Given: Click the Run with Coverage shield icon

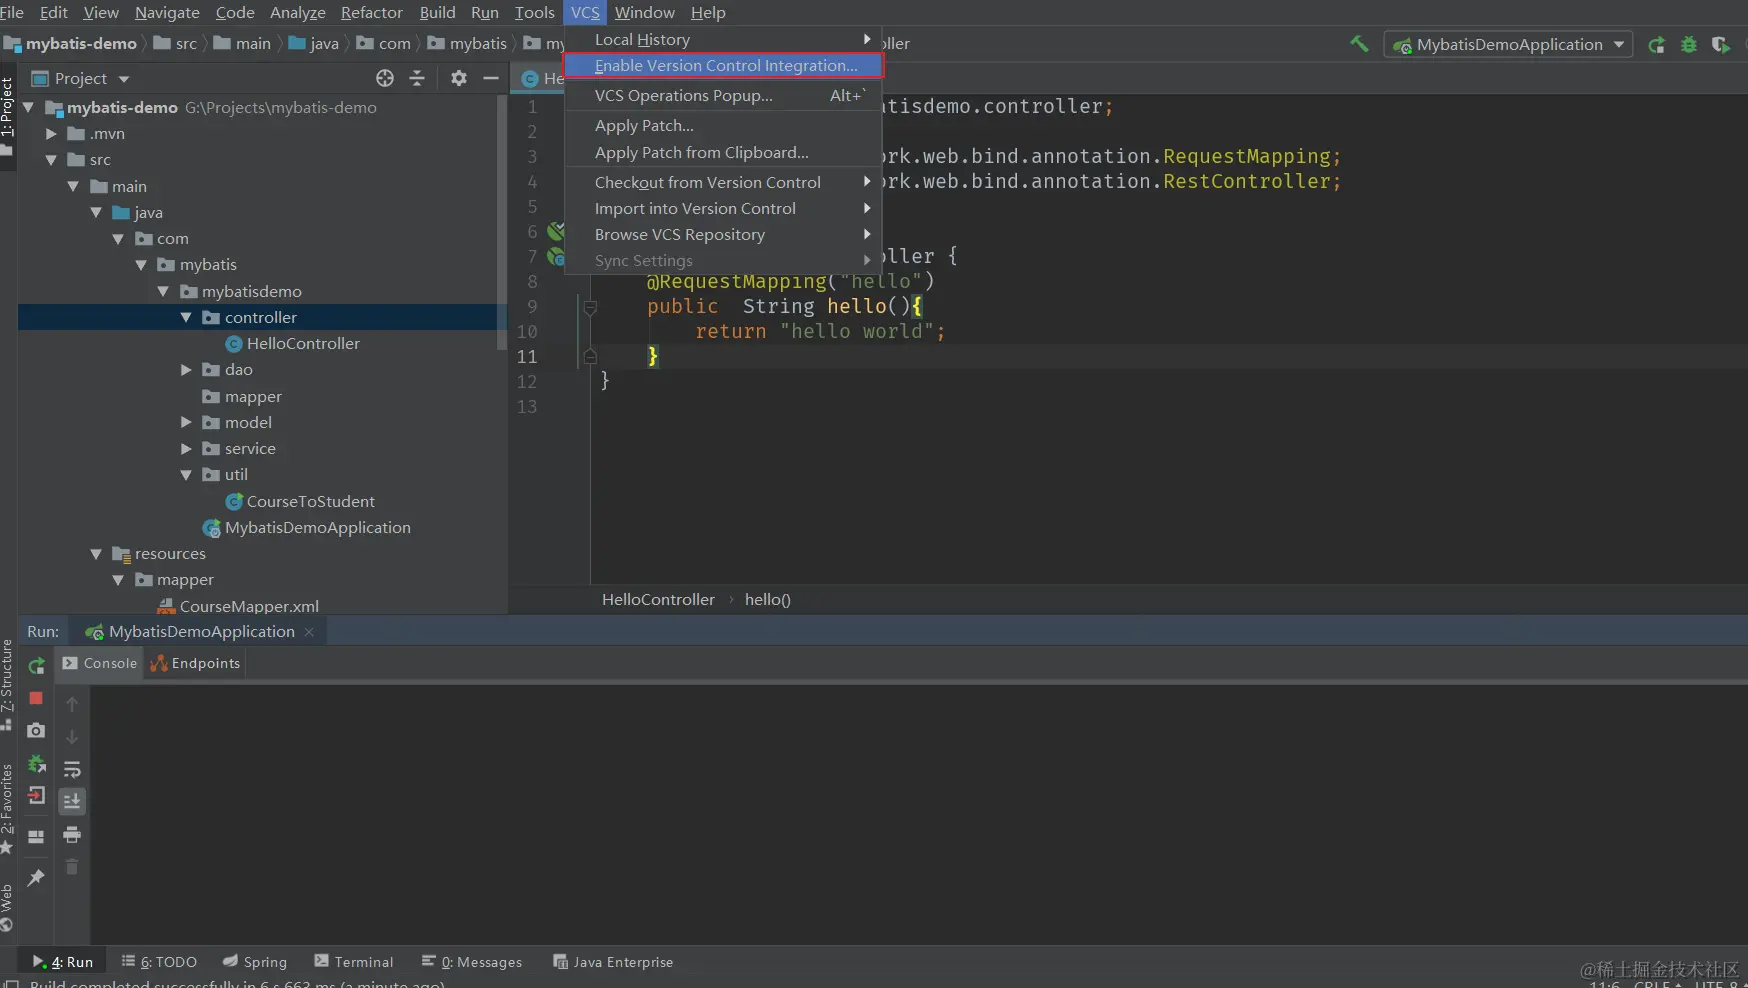Looking at the screenshot, I should [1720, 45].
